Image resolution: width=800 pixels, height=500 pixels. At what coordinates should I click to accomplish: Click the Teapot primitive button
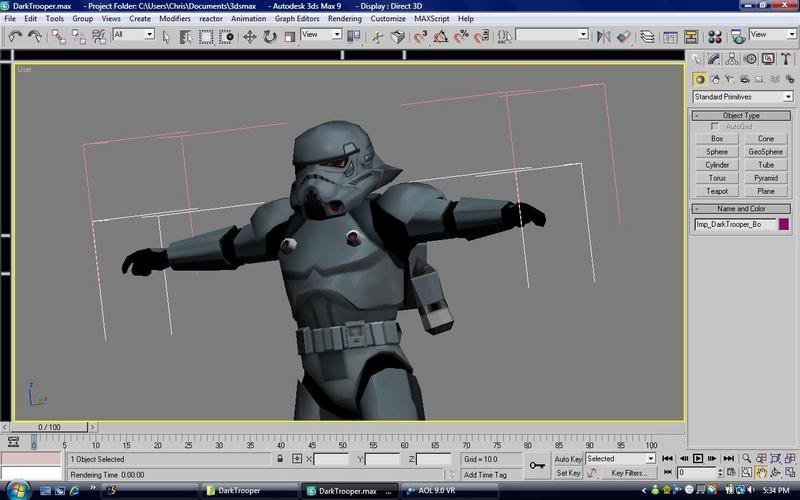coord(717,191)
